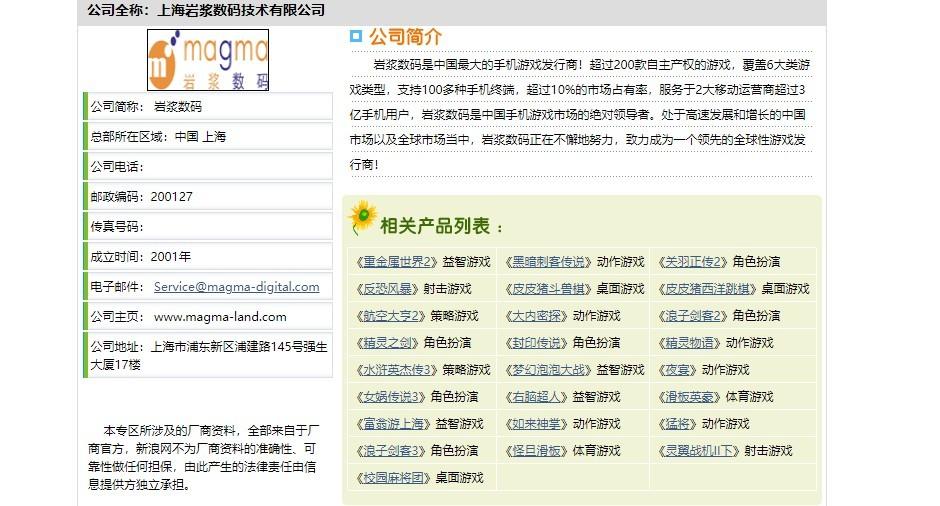
Task: Click the 公司地址 浦建路145号 row
Action: [x=208, y=355]
